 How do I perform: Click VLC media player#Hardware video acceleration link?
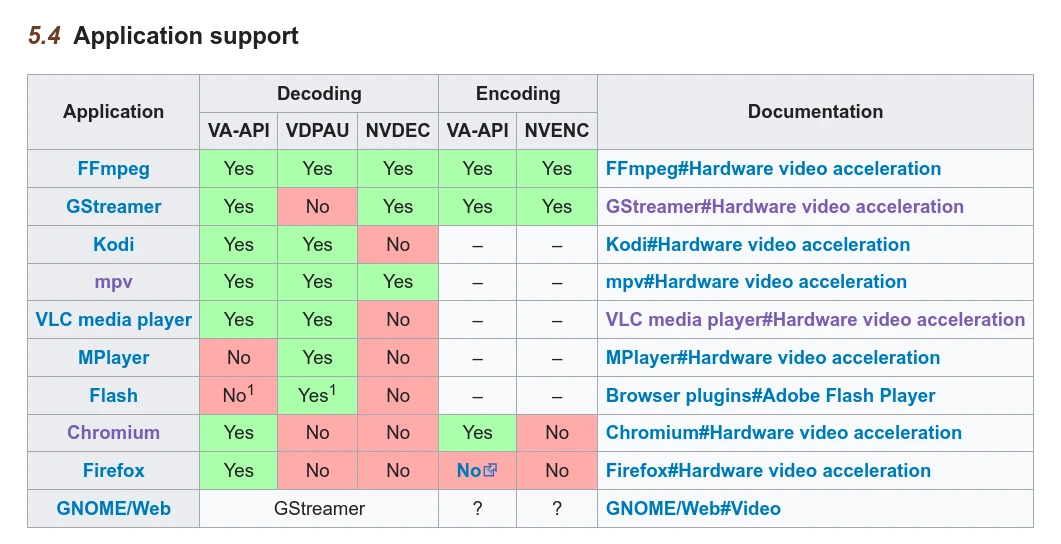point(815,320)
